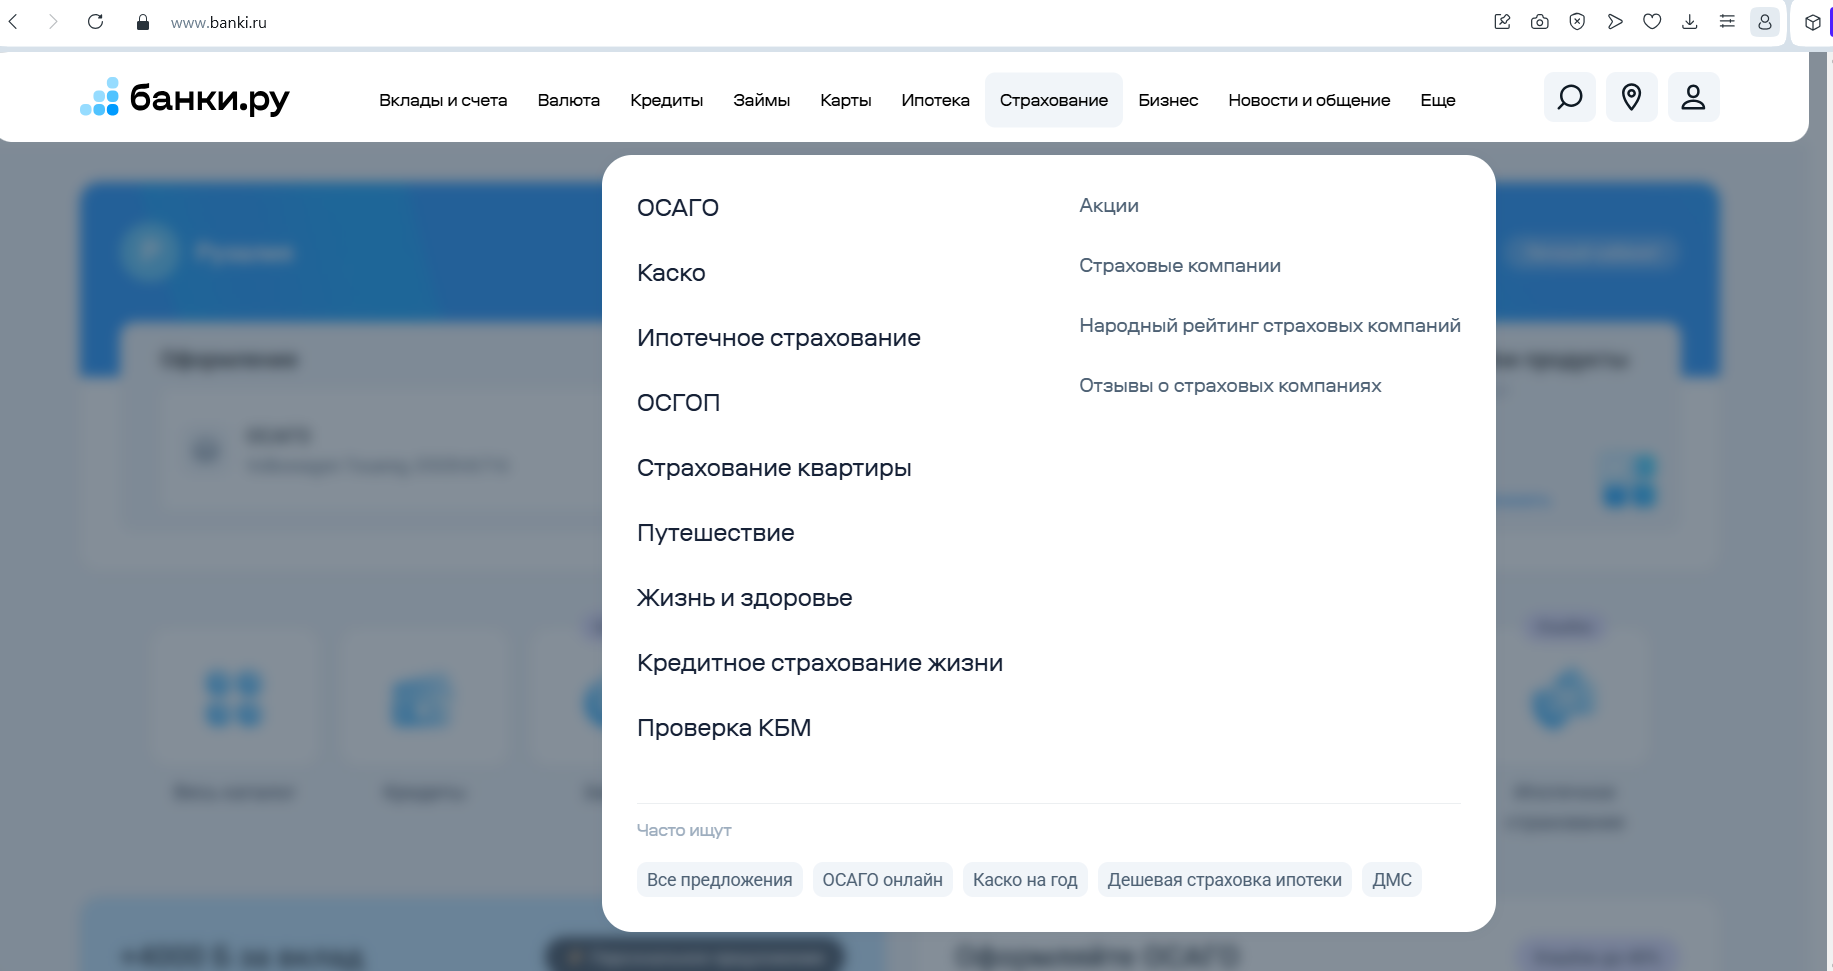Expand the Еще menu
1833x971 pixels.
coord(1437,100)
